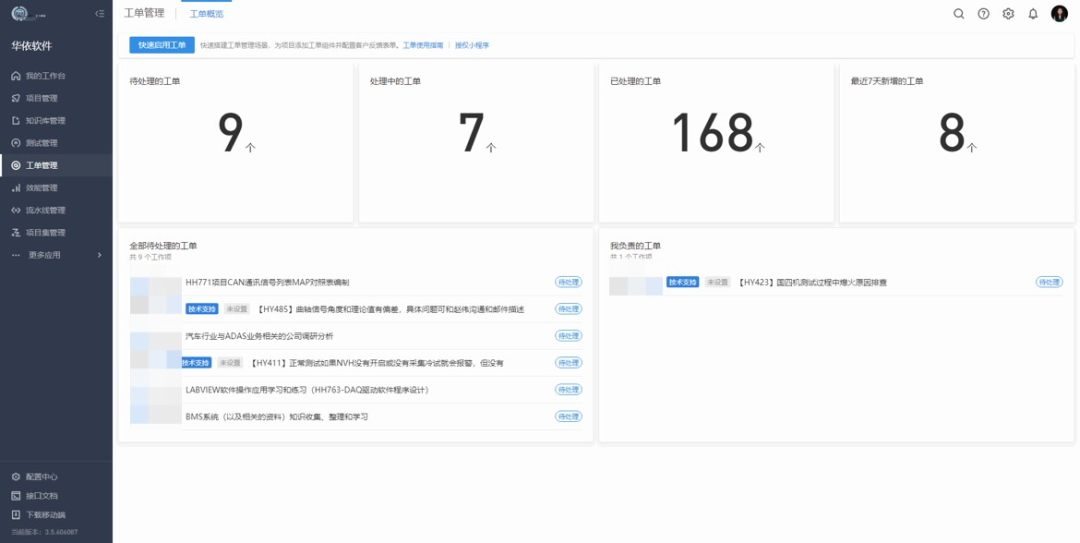The height and width of the screenshot is (543, 1080).
Task: Open the notifications bell
Action: click(1033, 14)
